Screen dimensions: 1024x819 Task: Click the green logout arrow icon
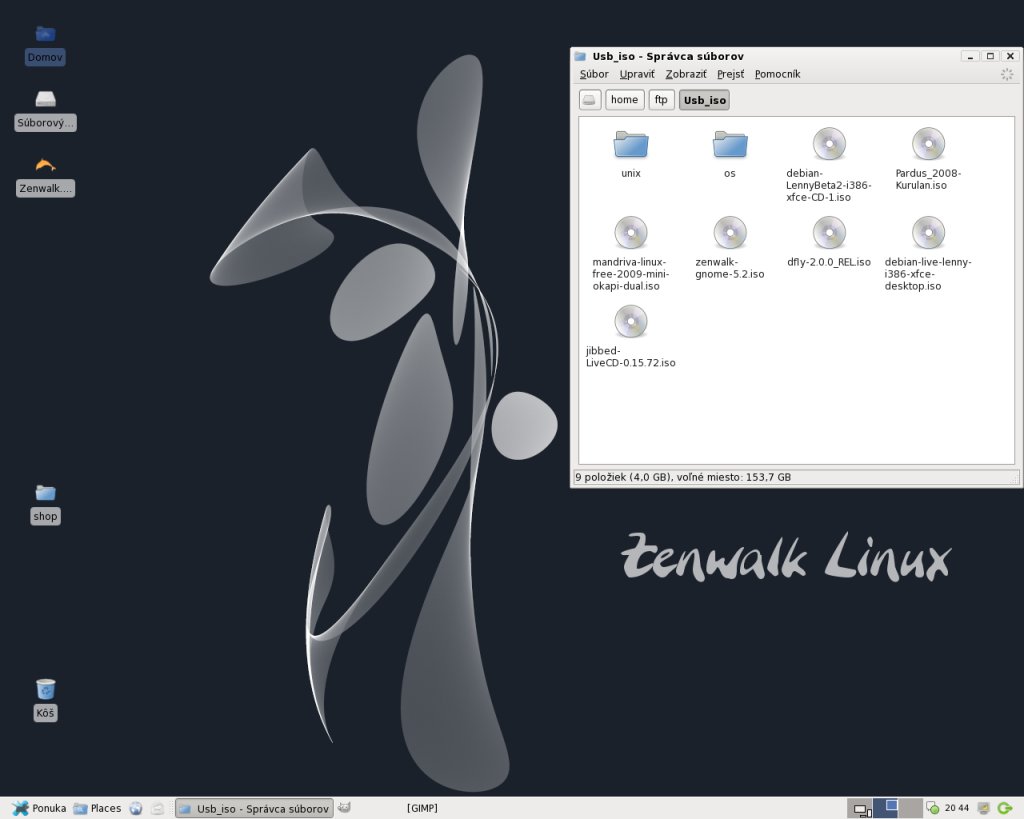[x=1005, y=809]
